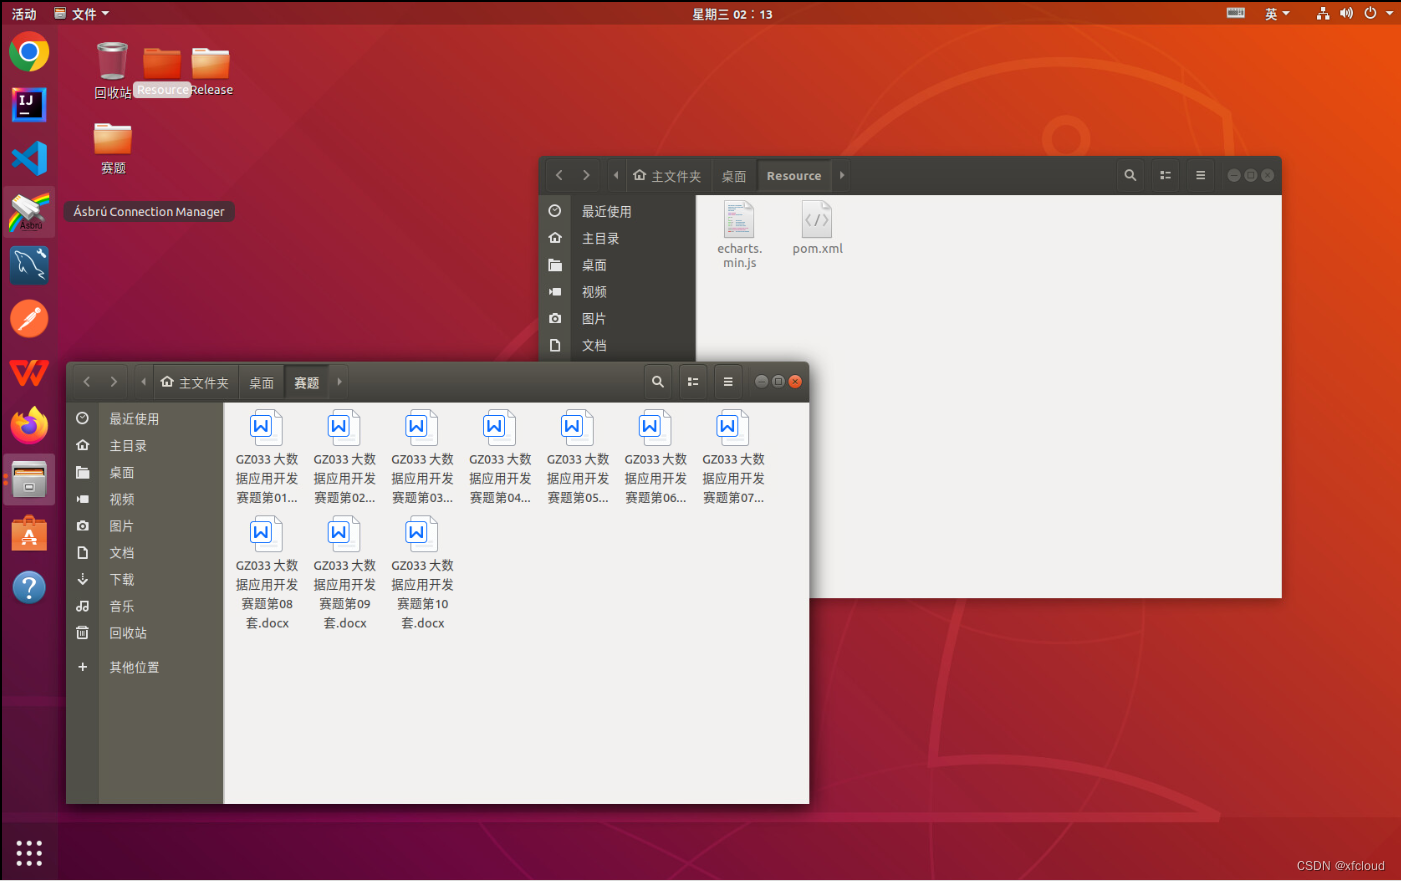The height and width of the screenshot is (881, 1401).
Task: Open Files manager from the dock
Action: pos(29,479)
